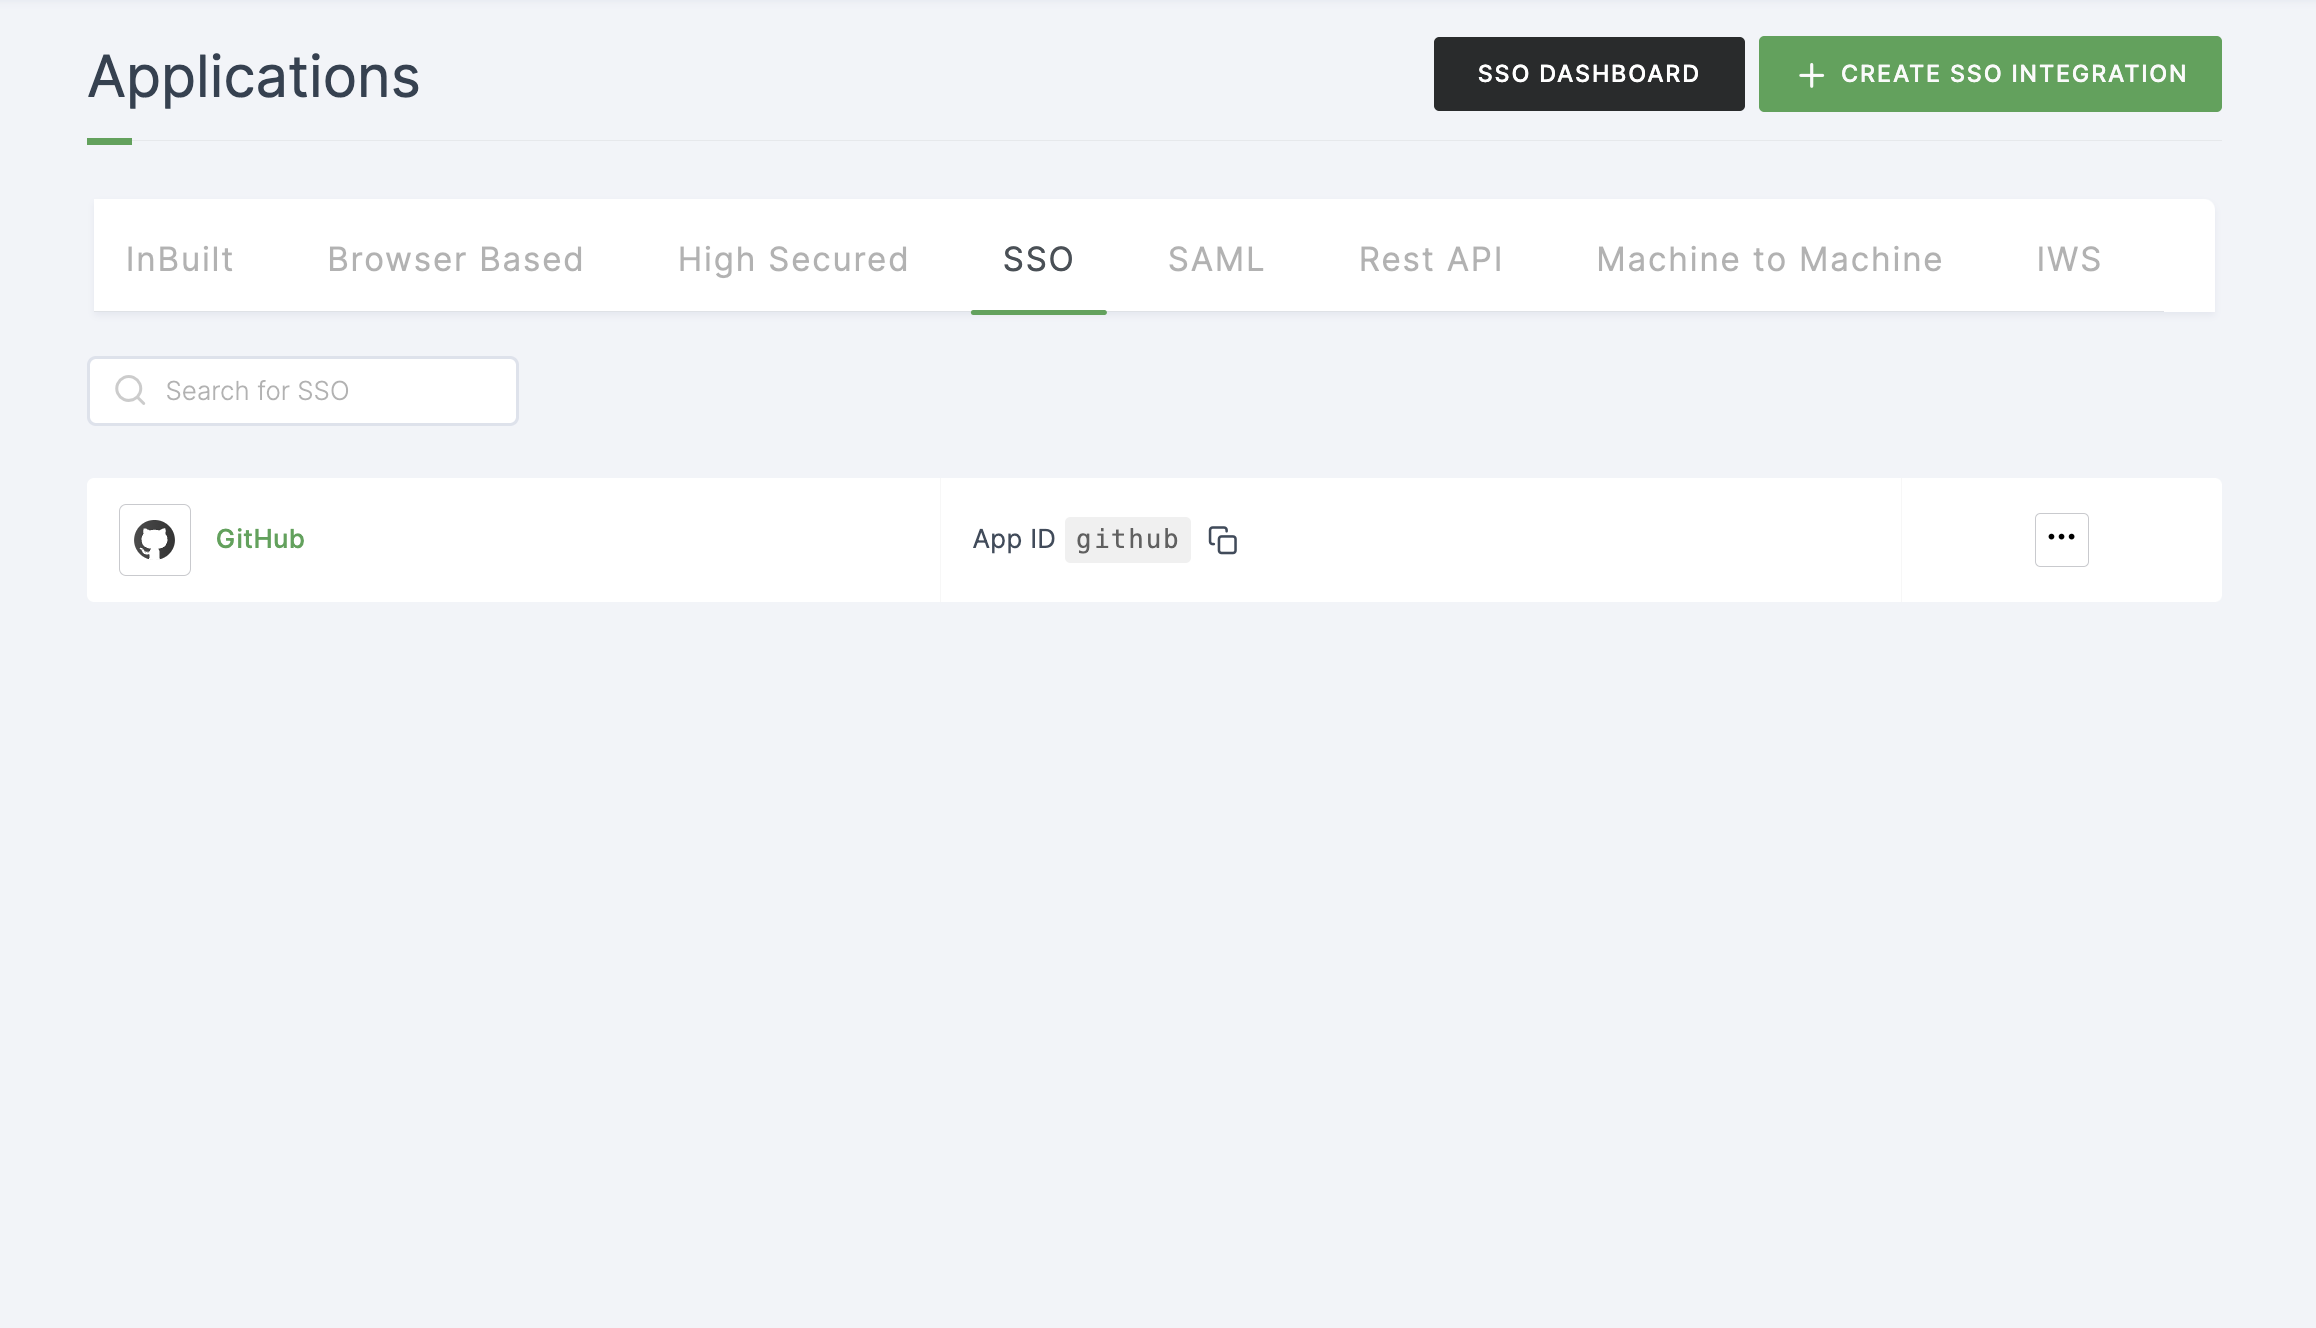Click the three-dot menu icon for GitHub

(x=2061, y=539)
